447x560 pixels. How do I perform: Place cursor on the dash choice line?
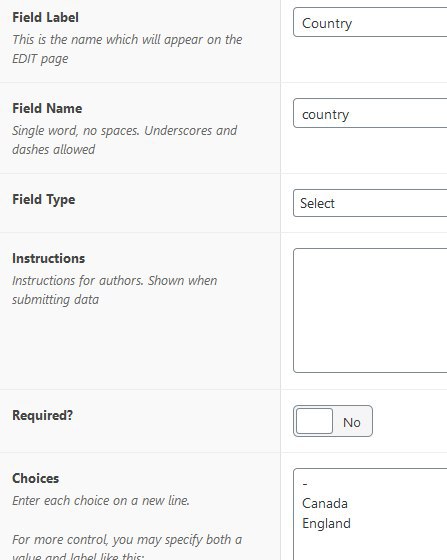(305, 484)
